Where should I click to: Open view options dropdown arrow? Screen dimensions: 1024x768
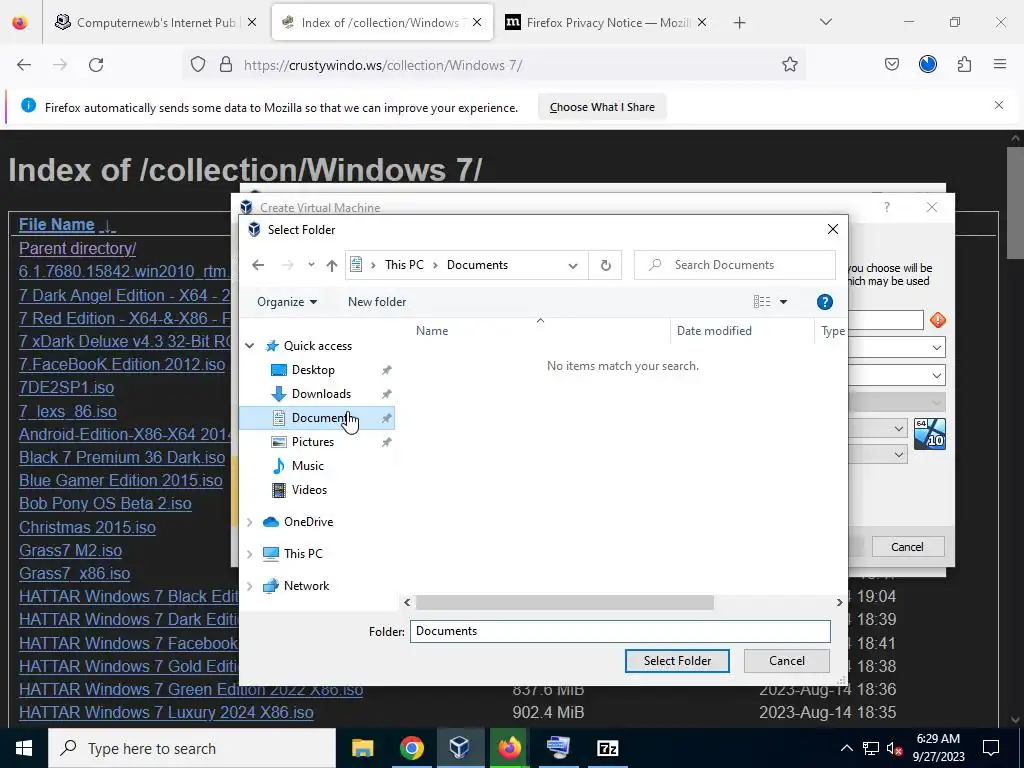(x=784, y=302)
